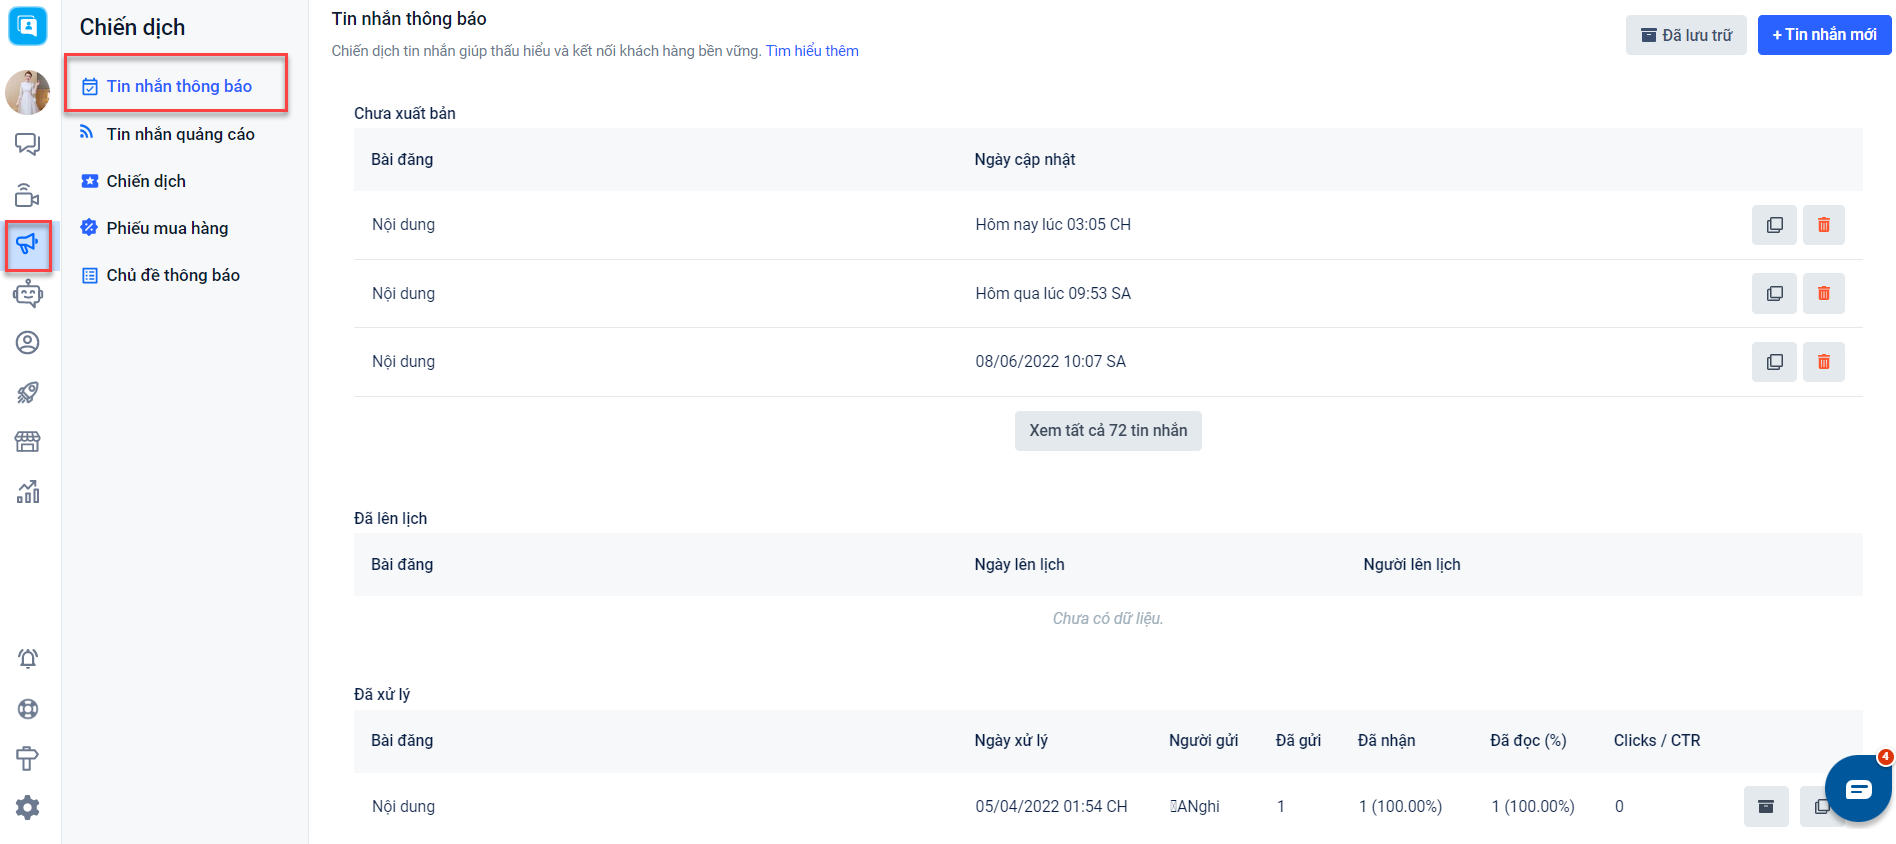
Task: Click the megaphone campaign icon in sidebar
Action: pyautogui.click(x=28, y=244)
